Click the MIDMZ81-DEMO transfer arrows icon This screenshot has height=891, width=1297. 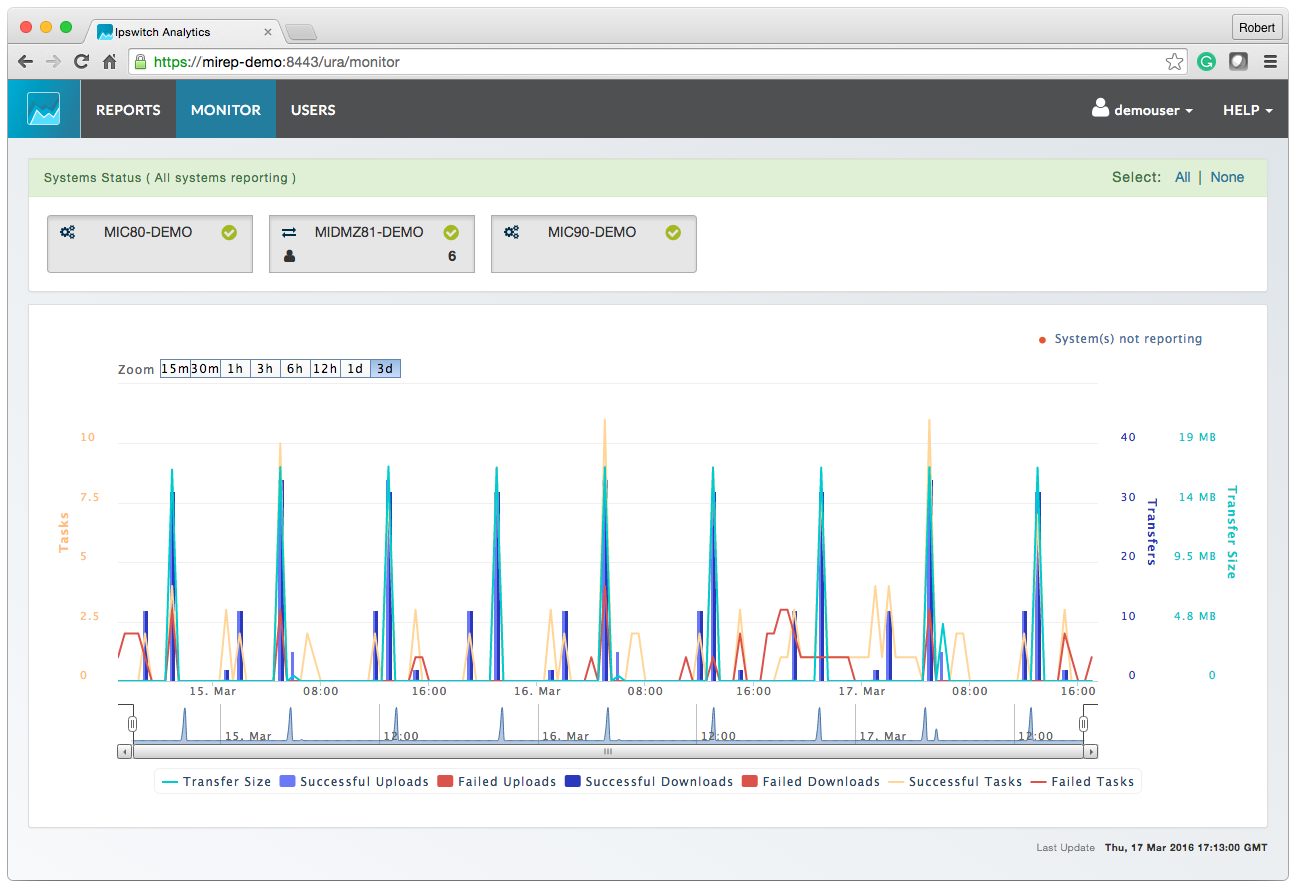click(289, 232)
